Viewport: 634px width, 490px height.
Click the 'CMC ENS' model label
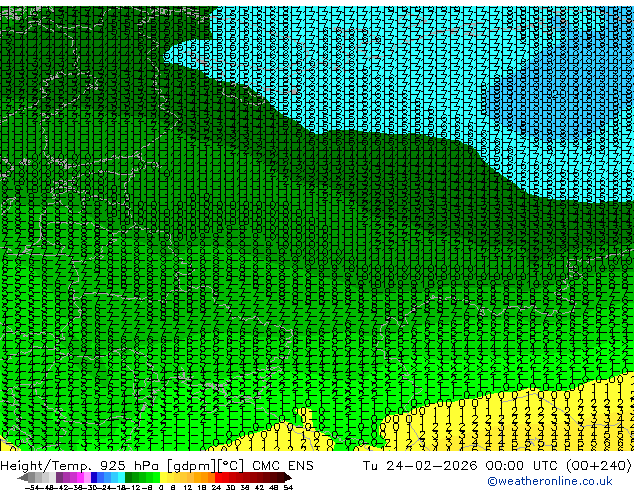(283, 466)
